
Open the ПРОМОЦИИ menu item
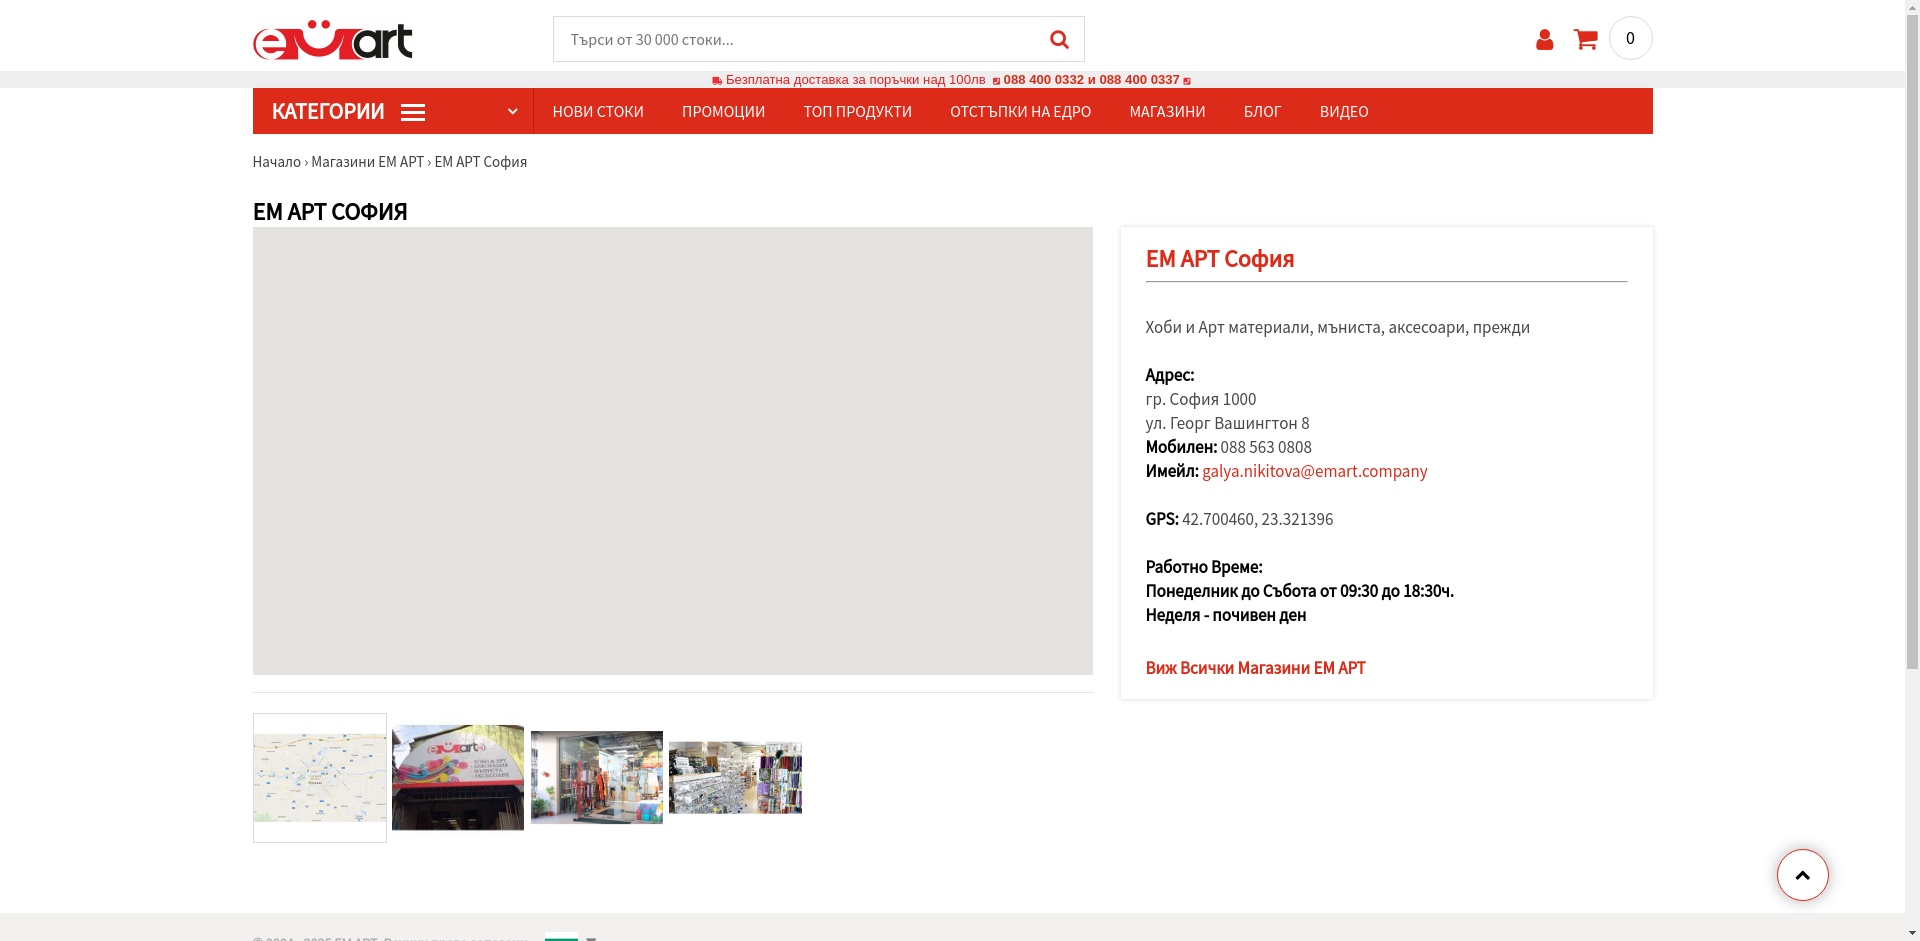coord(723,111)
